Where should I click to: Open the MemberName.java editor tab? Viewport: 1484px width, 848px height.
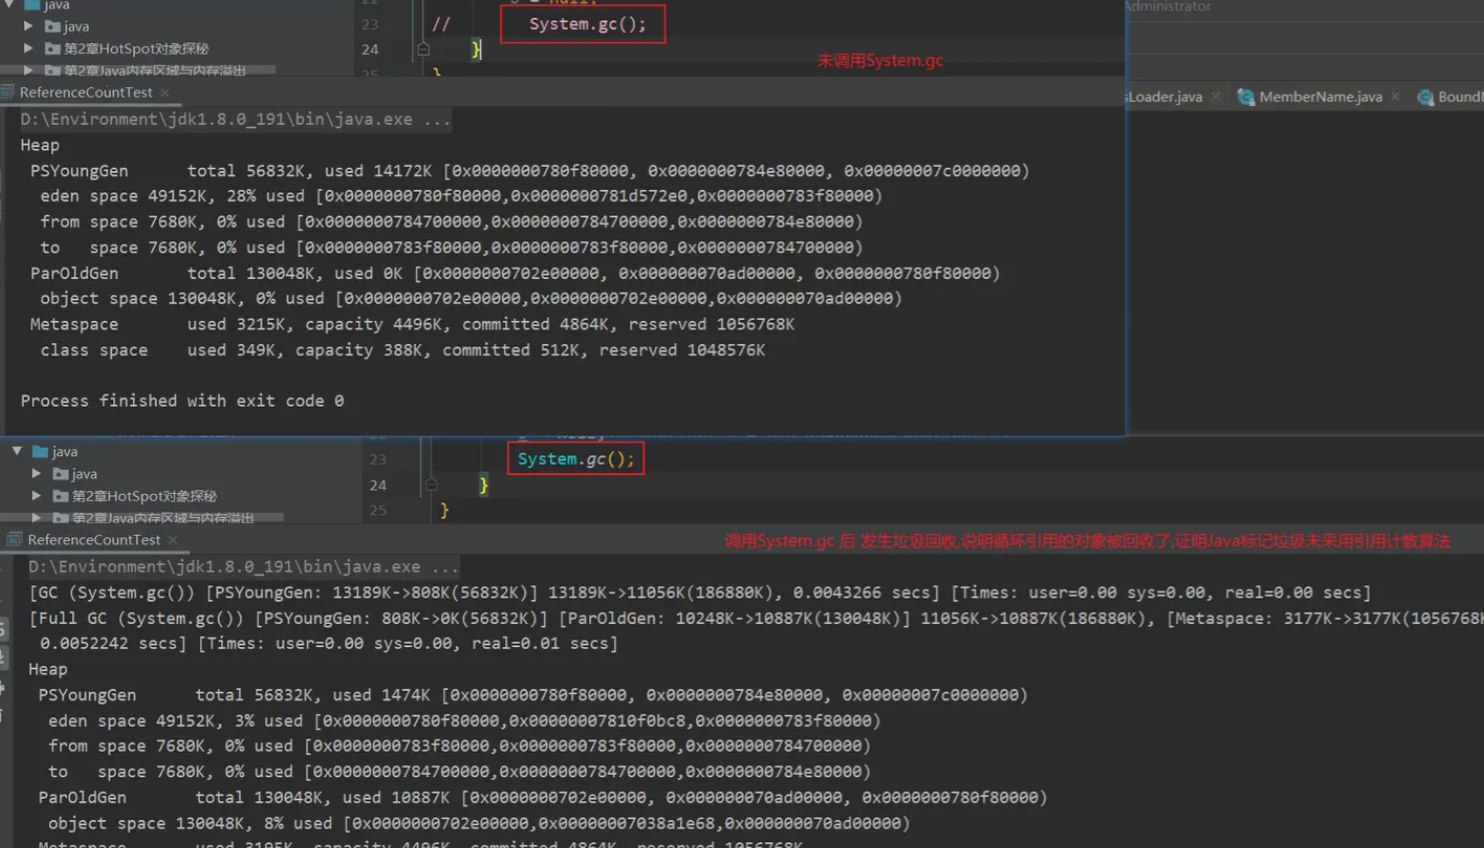point(1320,97)
